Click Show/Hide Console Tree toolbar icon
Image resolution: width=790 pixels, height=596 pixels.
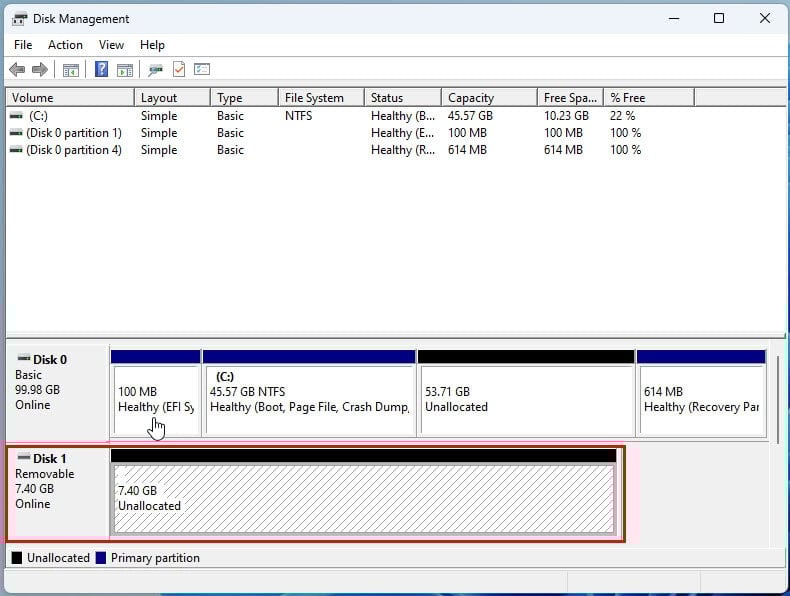coord(71,70)
